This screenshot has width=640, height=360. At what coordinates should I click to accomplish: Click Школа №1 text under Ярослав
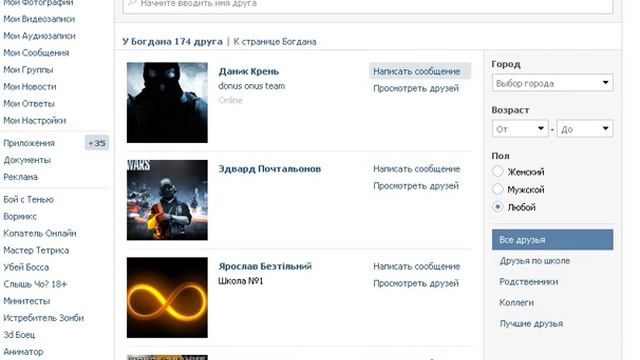click(240, 281)
